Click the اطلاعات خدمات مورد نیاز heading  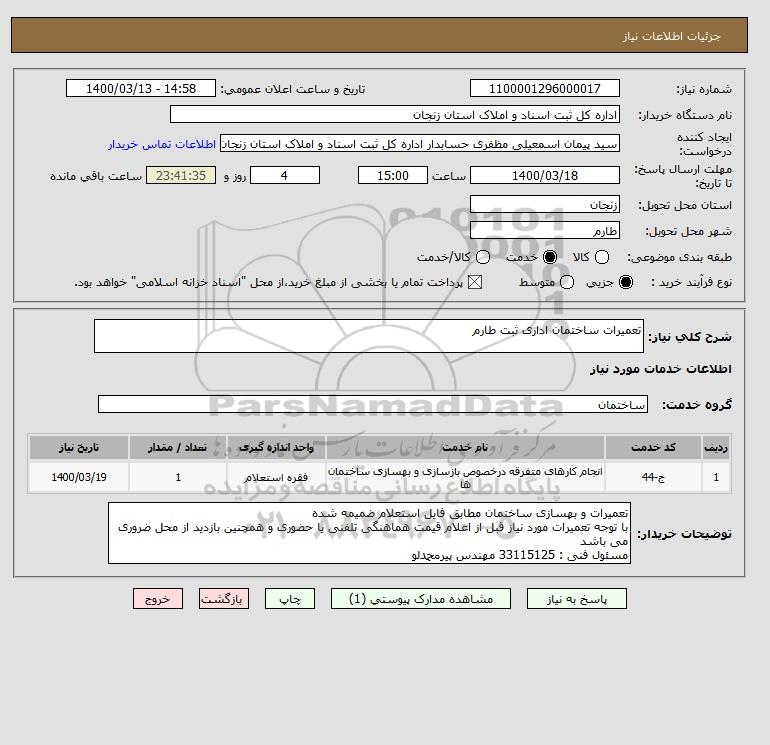[x=660, y=369]
